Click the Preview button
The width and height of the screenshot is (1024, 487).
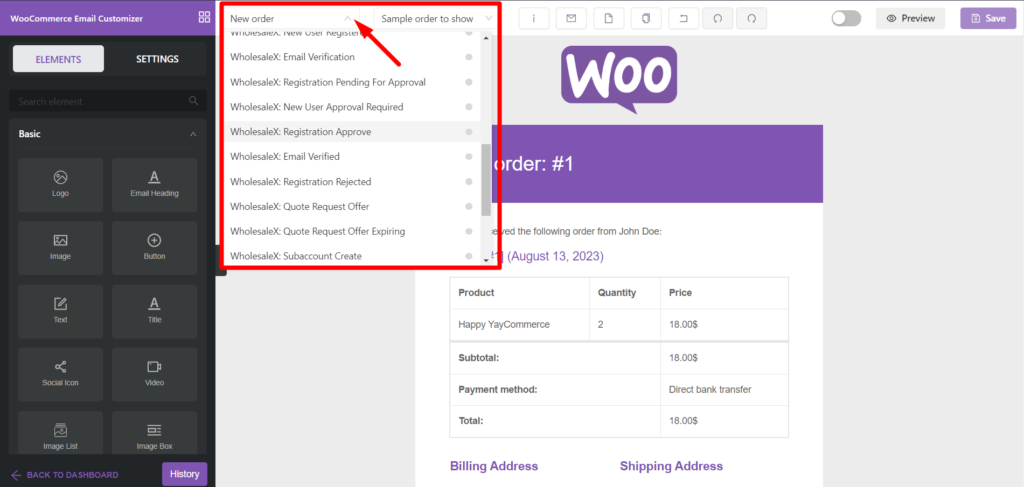click(910, 18)
